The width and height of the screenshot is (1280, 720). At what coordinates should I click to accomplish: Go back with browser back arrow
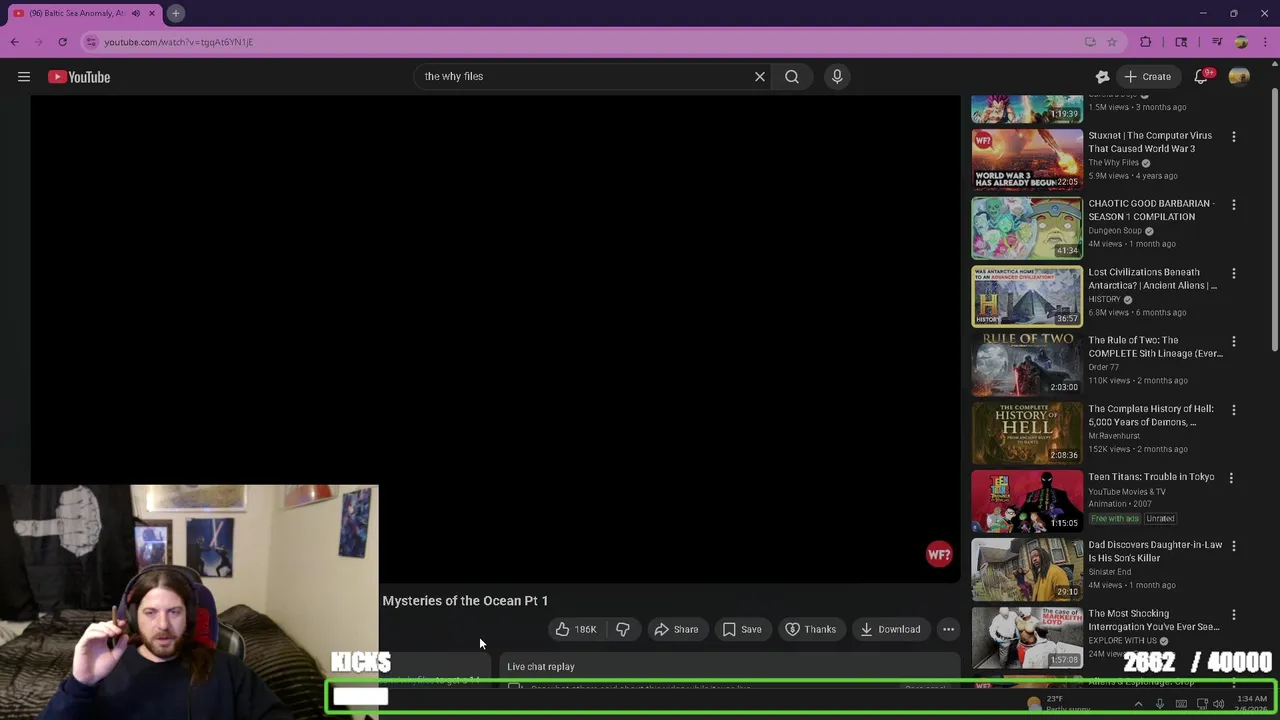point(15,42)
